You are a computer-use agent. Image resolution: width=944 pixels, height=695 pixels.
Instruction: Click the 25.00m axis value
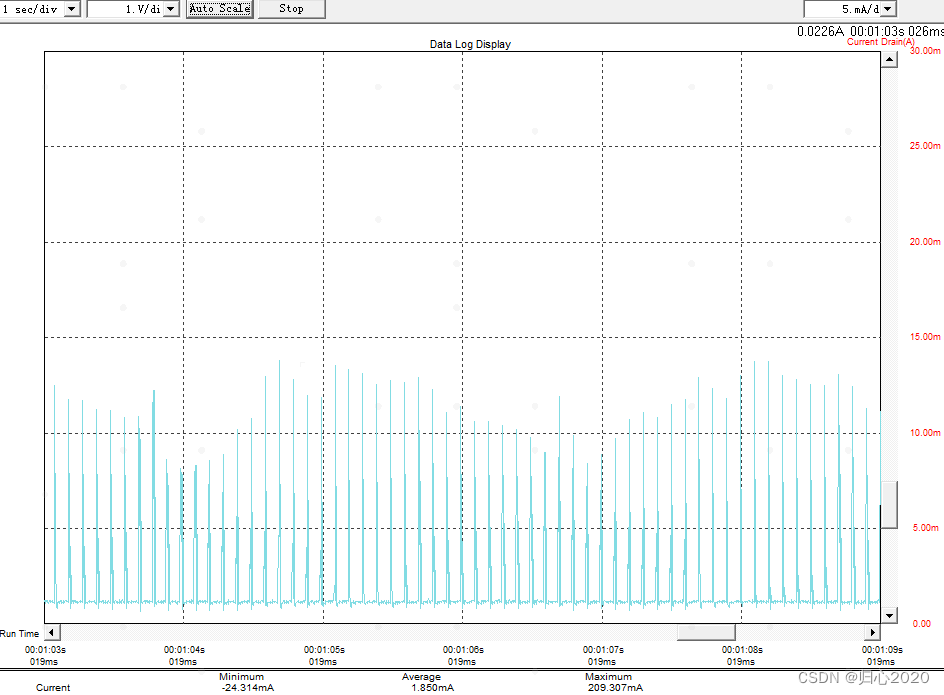coord(925,146)
